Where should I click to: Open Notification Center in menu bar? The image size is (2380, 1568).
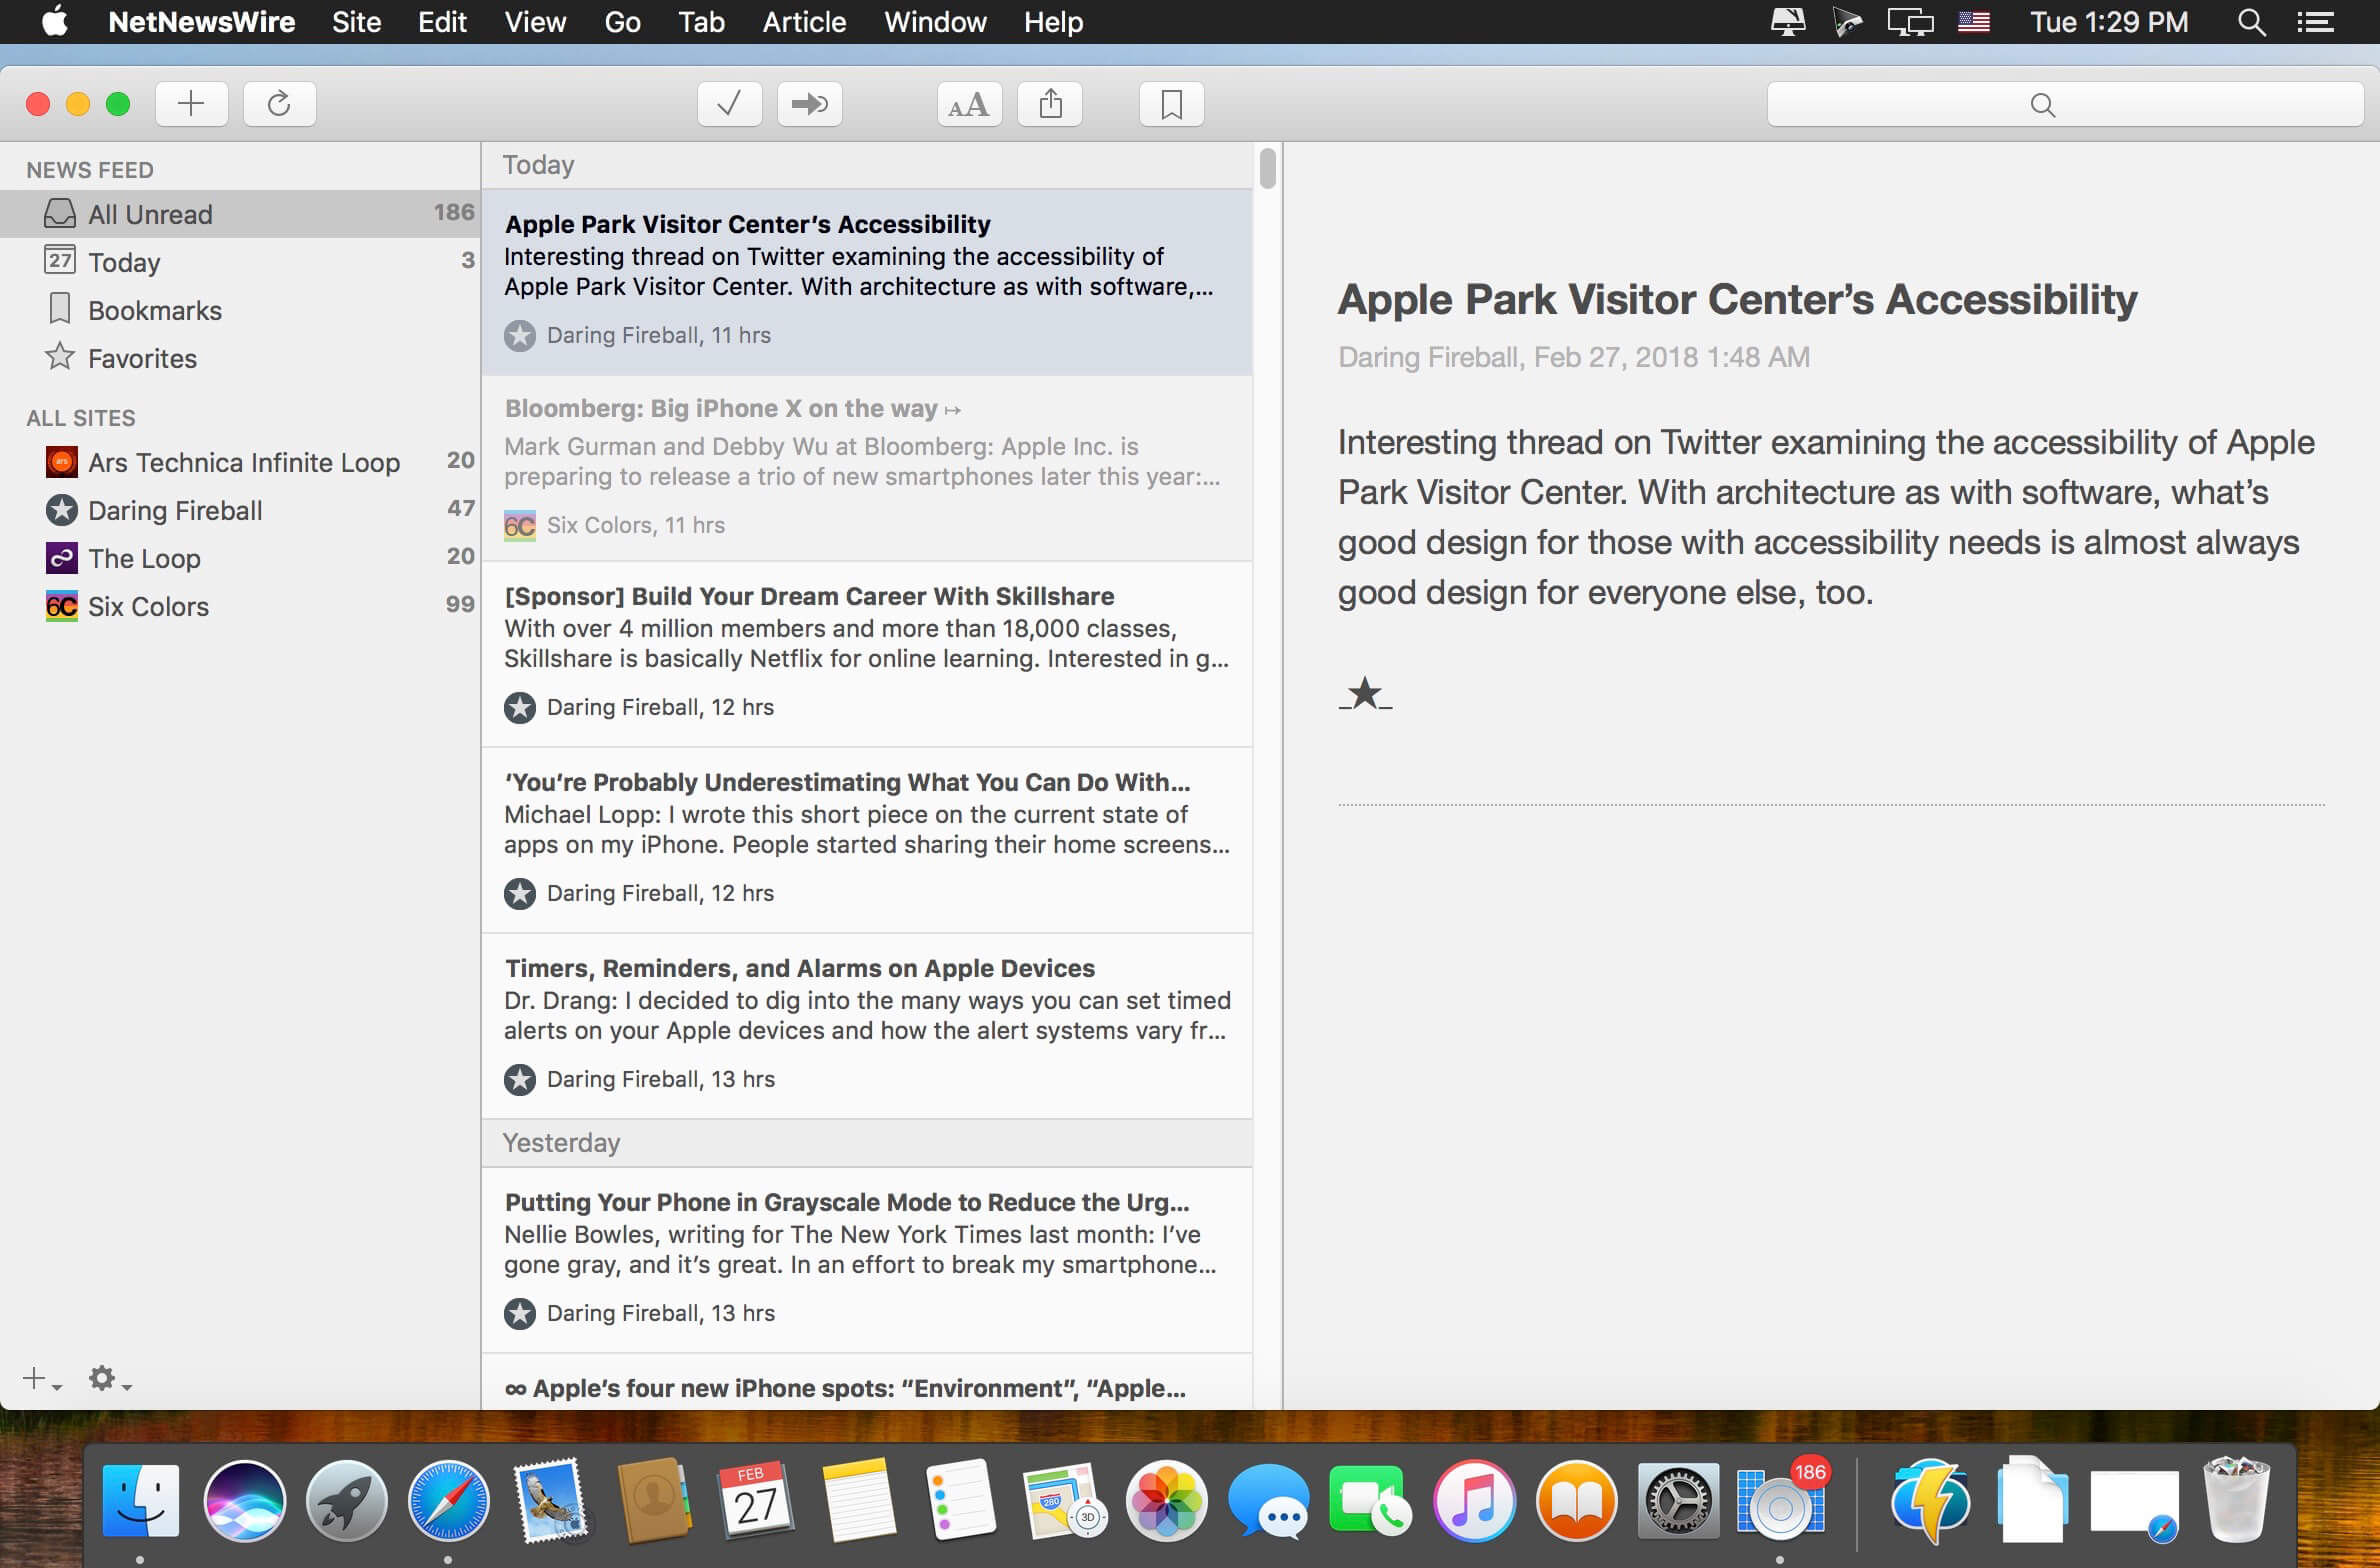tap(2315, 22)
